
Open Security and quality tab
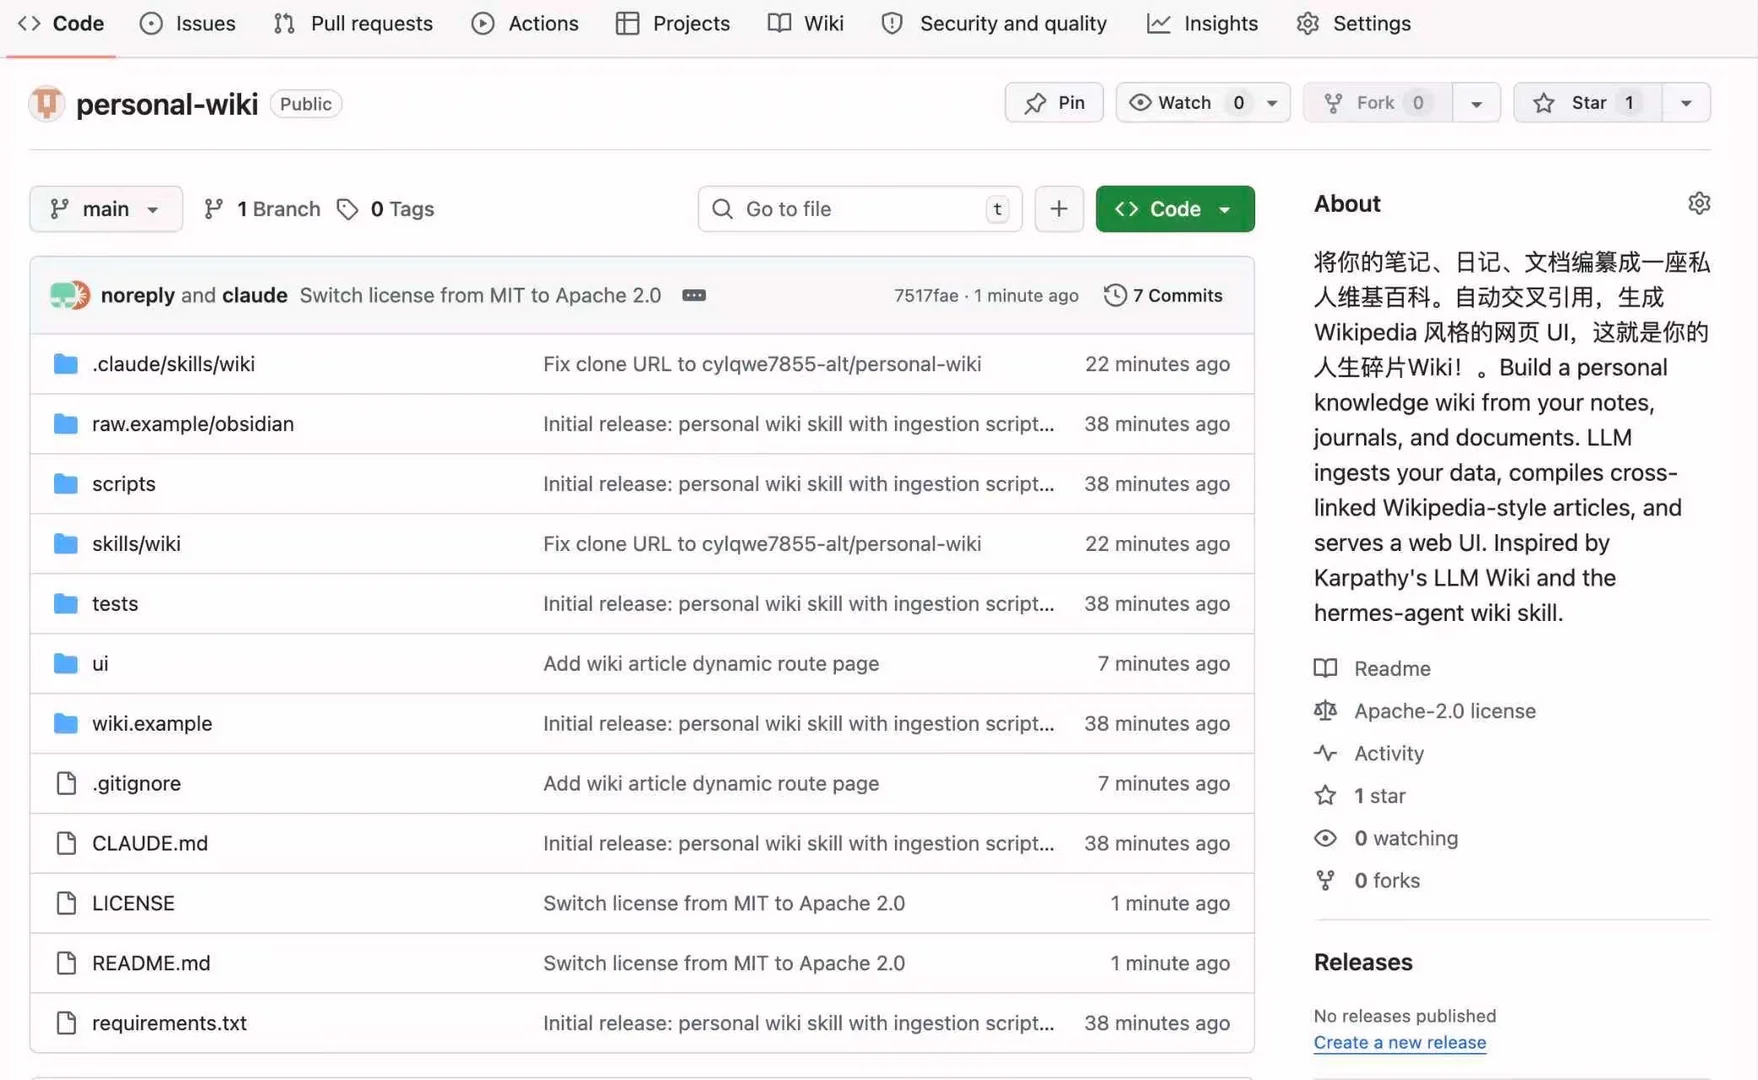pos(994,23)
